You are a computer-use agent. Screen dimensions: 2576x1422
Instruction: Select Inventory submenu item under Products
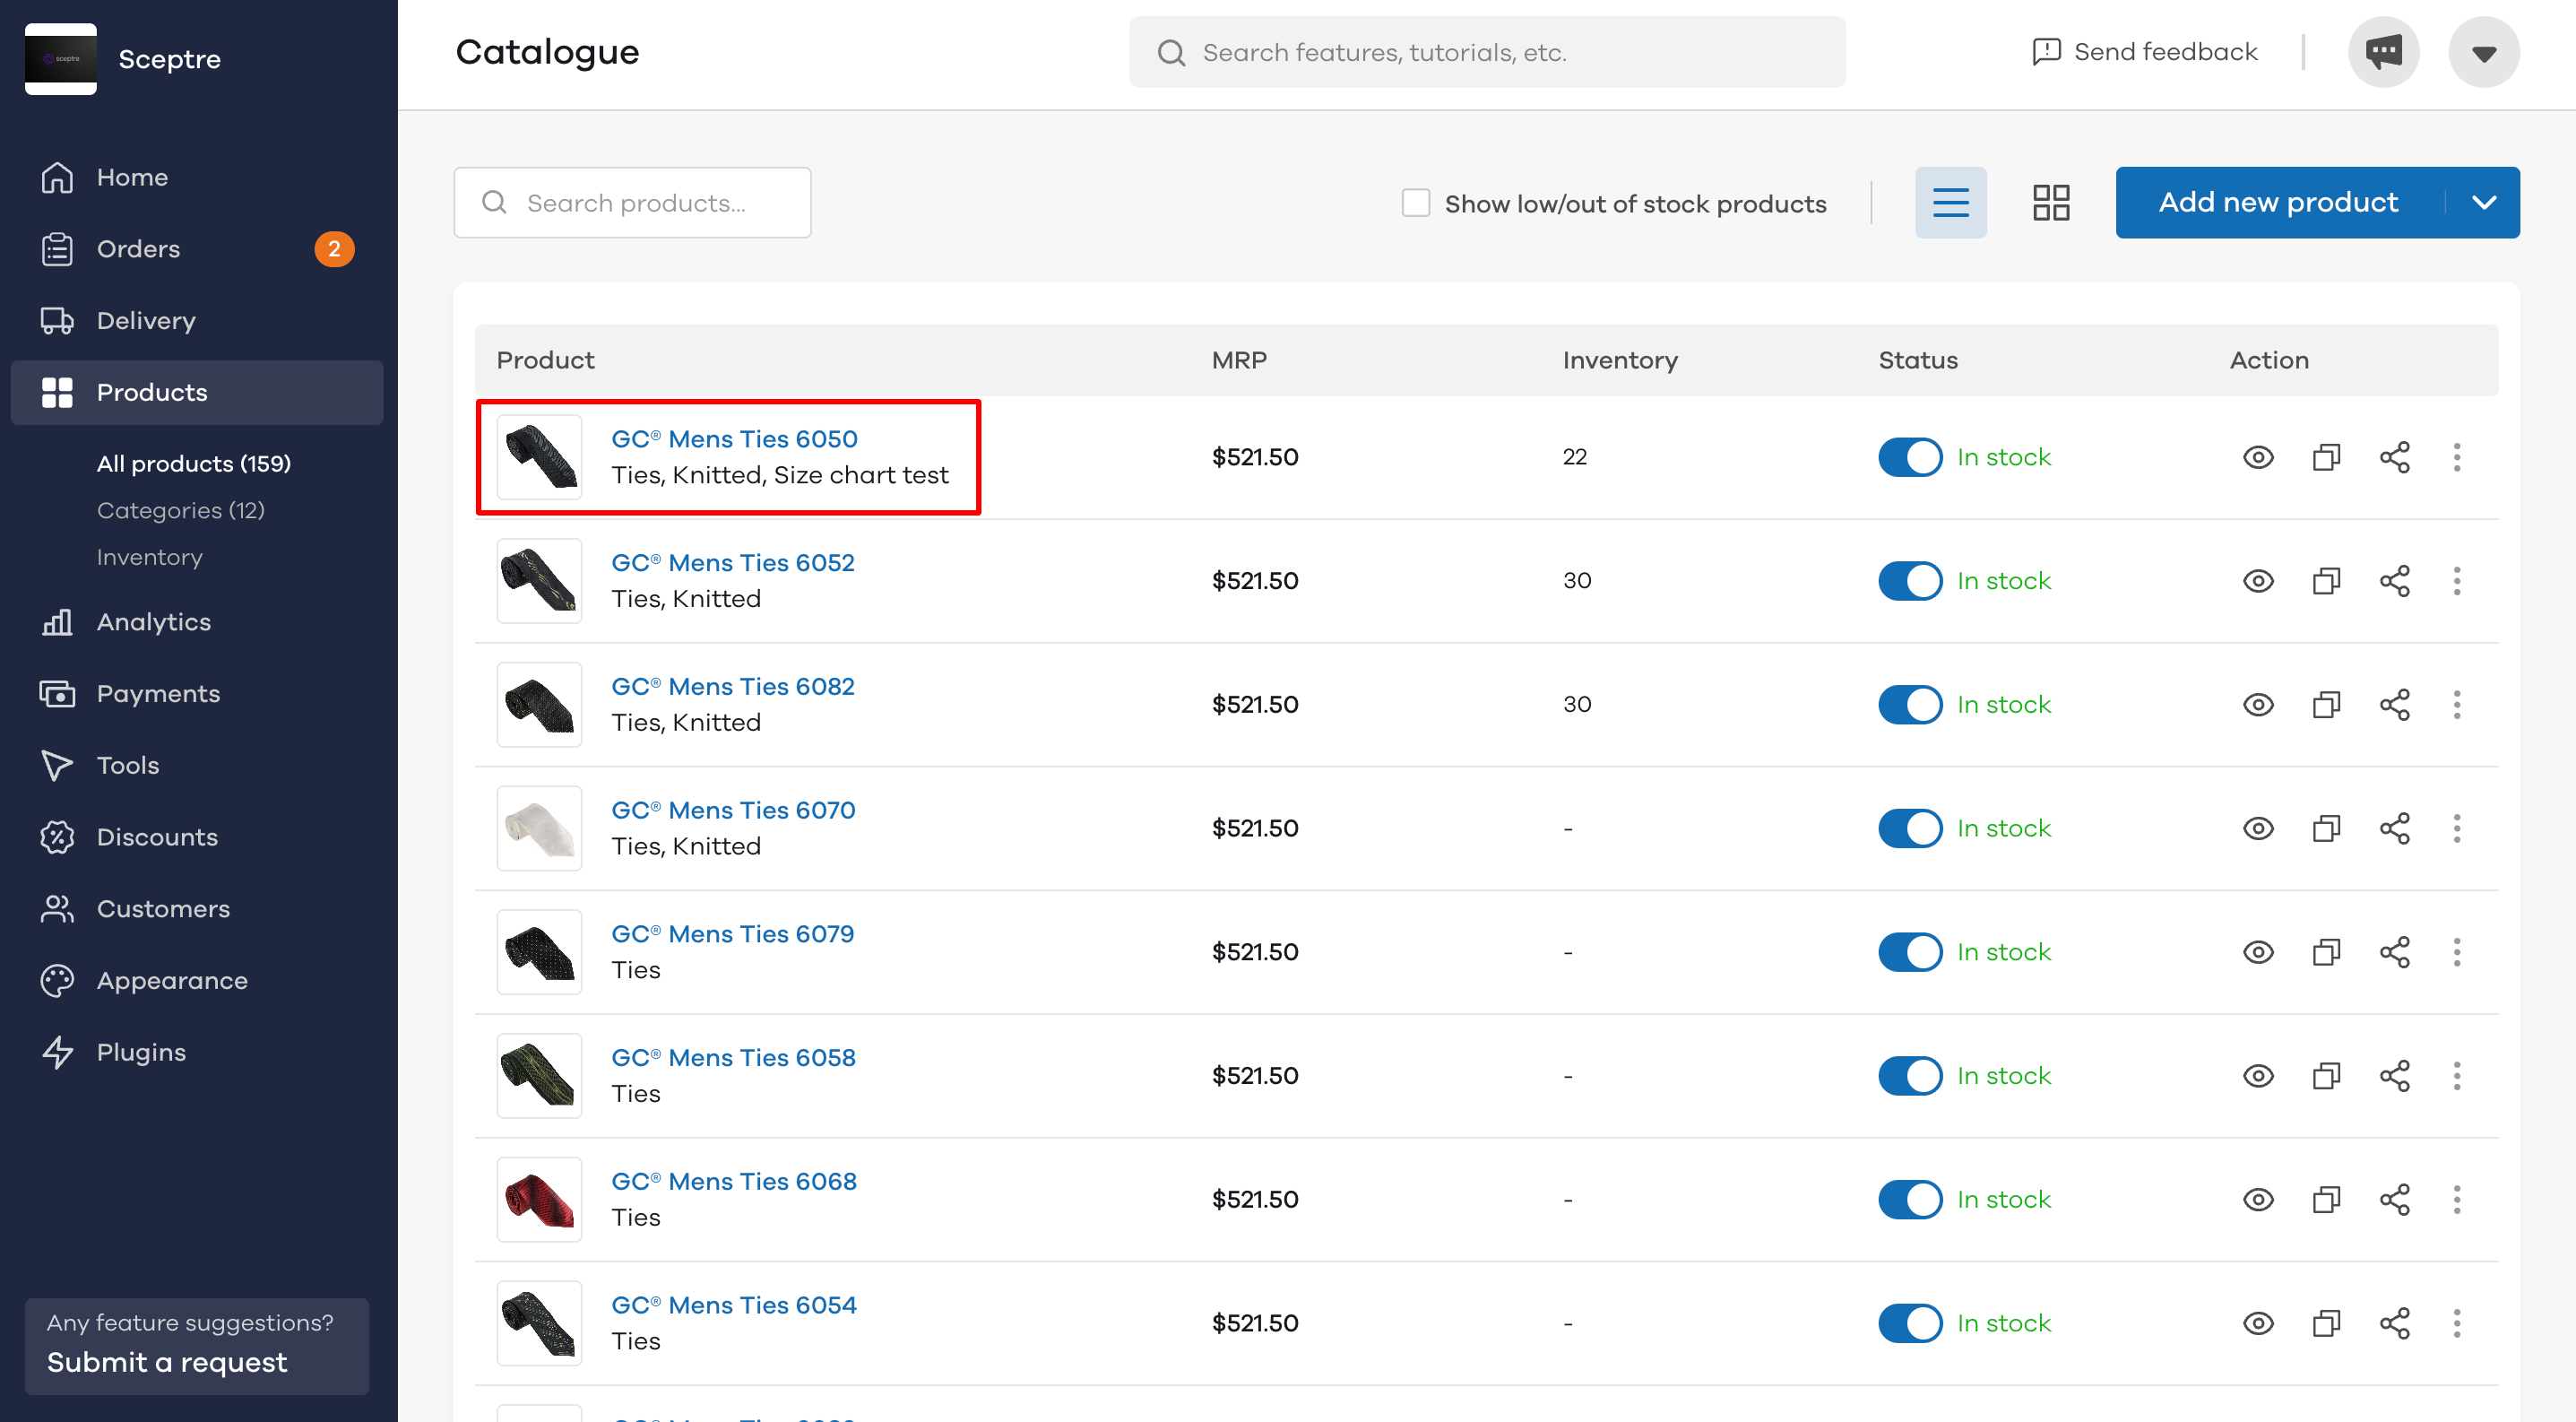[149, 557]
